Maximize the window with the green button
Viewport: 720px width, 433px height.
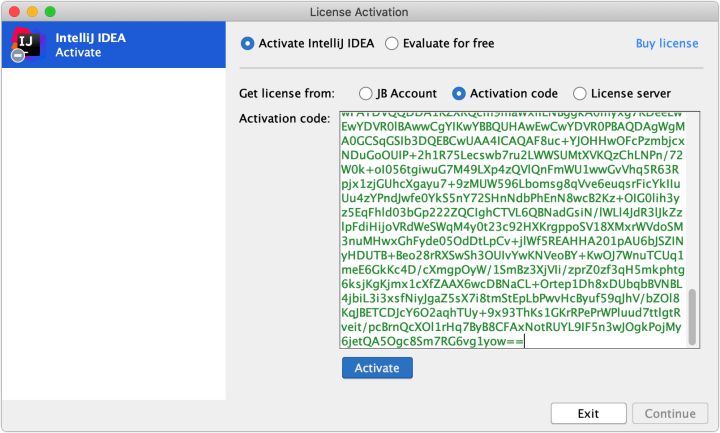[49, 11]
